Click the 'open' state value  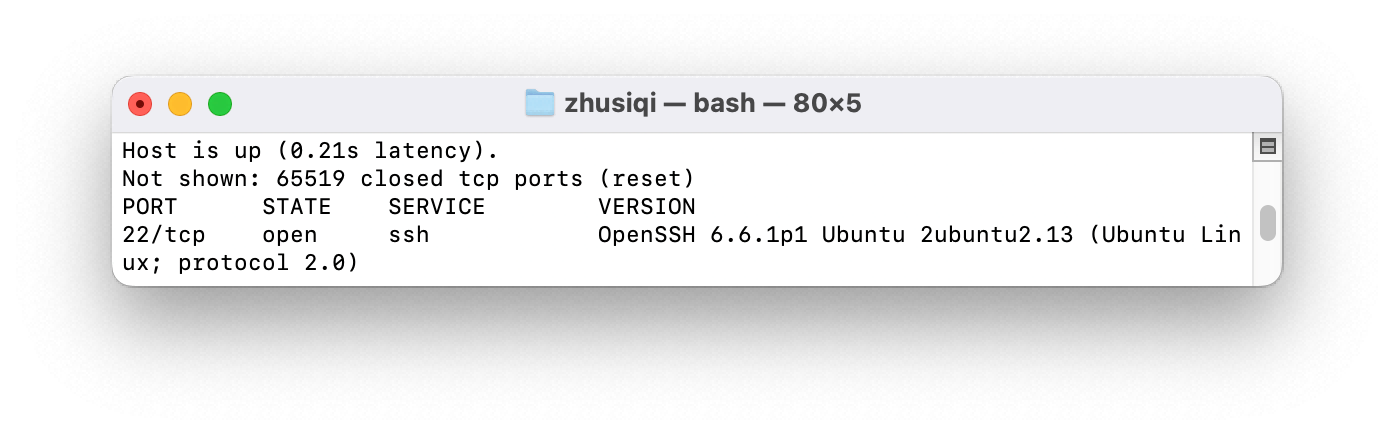(289, 235)
